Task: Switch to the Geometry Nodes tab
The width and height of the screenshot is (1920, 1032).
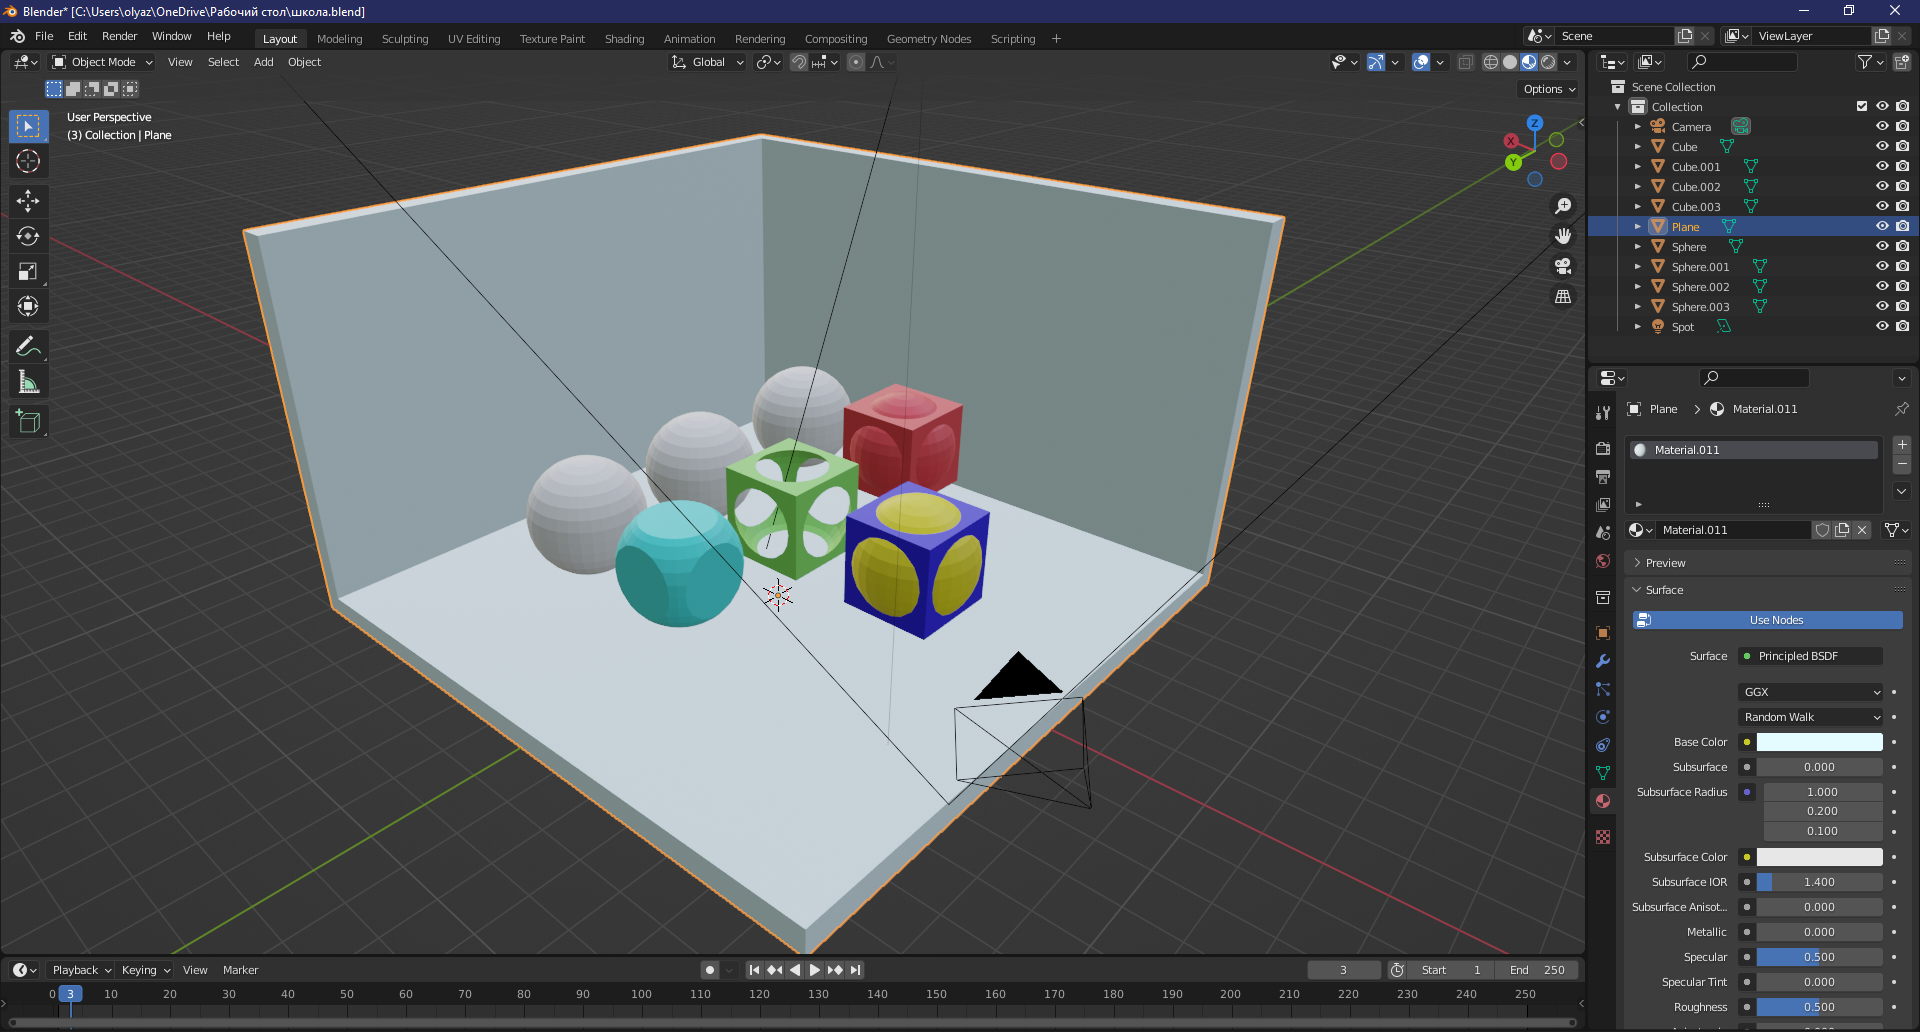Action: tap(928, 39)
